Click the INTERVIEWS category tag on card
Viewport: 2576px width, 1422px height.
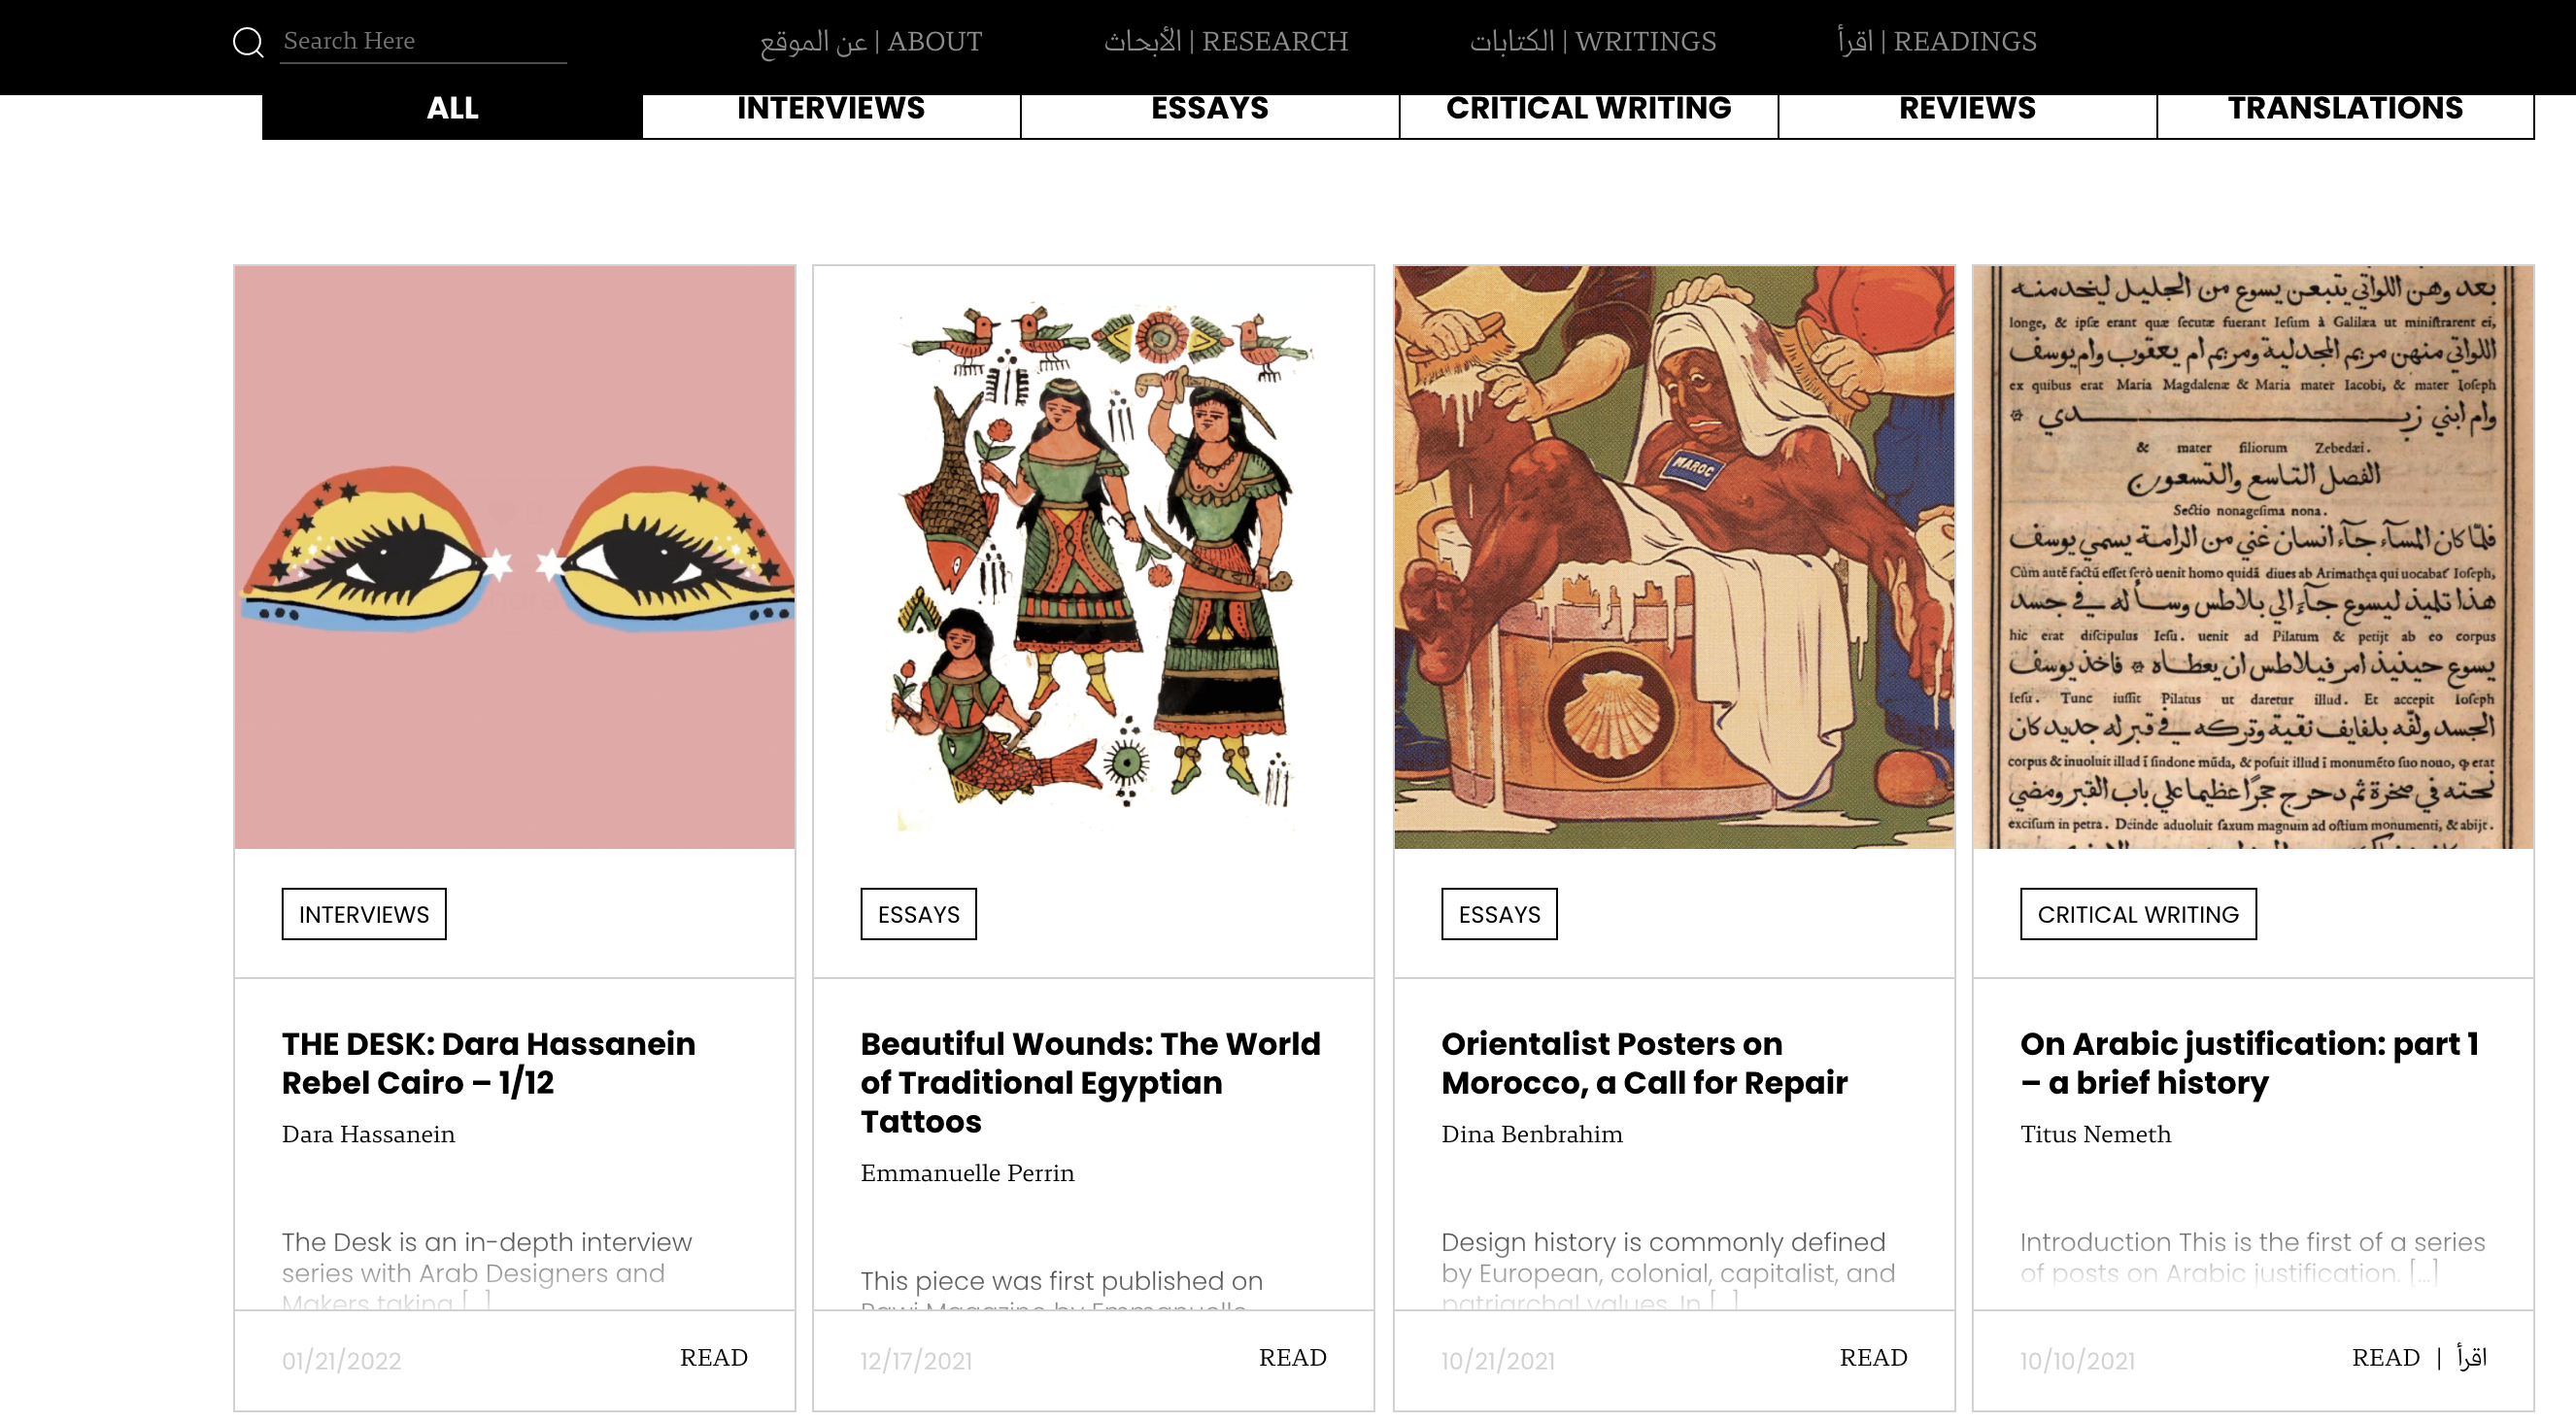point(364,914)
